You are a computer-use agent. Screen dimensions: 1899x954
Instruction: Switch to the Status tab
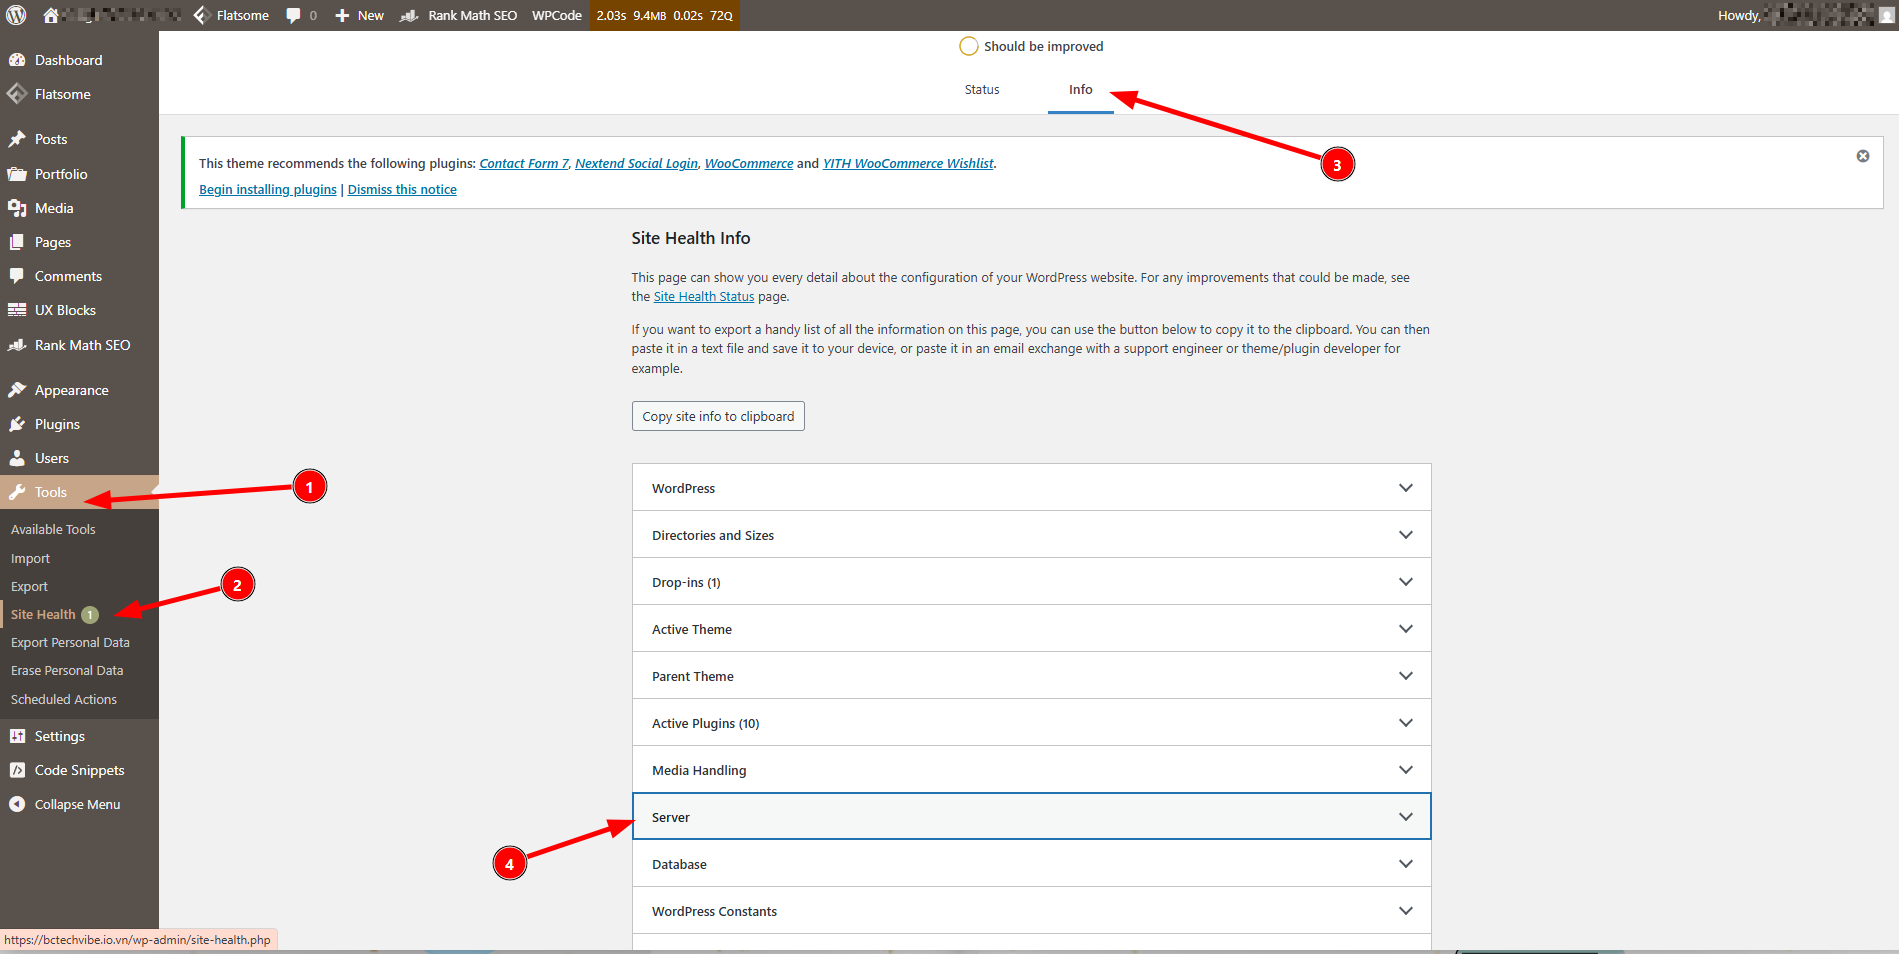981,90
